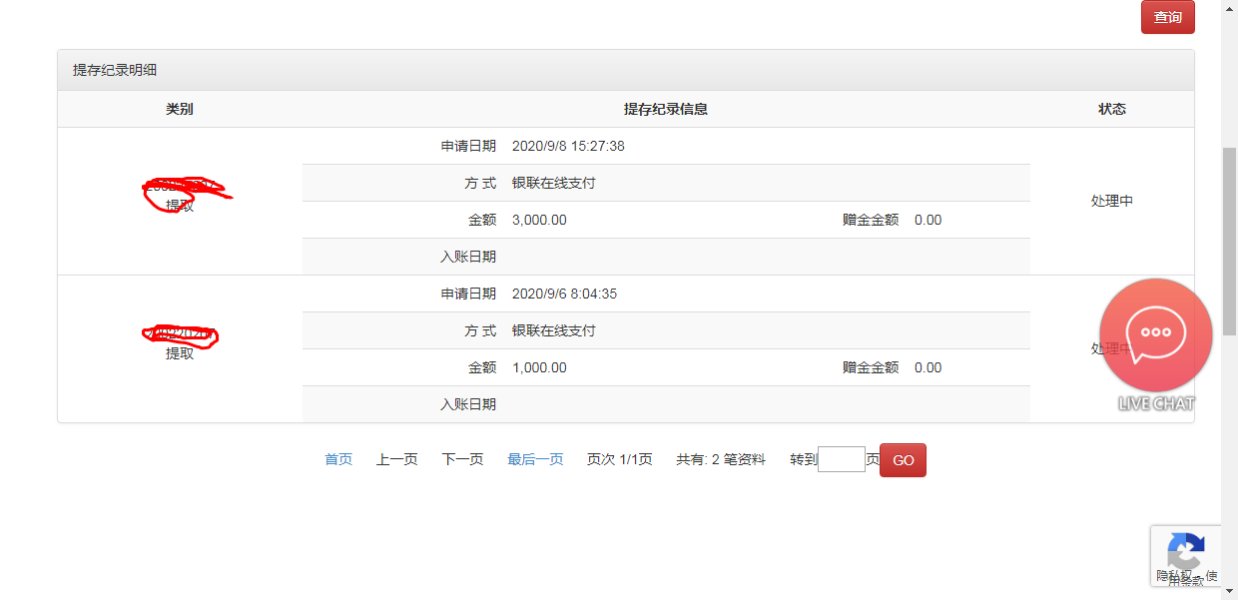
Task: Click the vertical page scrollbar thumb
Action: click(1229, 240)
